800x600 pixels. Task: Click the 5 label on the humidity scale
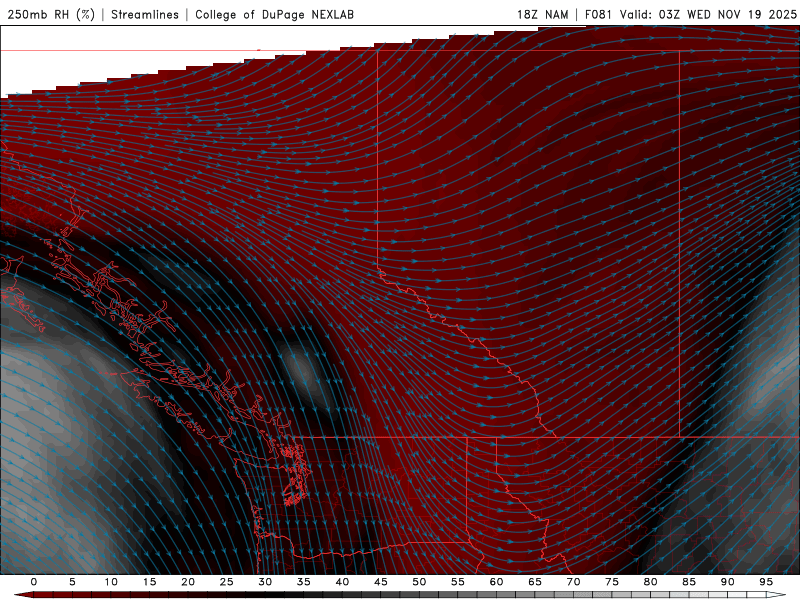coord(72,582)
